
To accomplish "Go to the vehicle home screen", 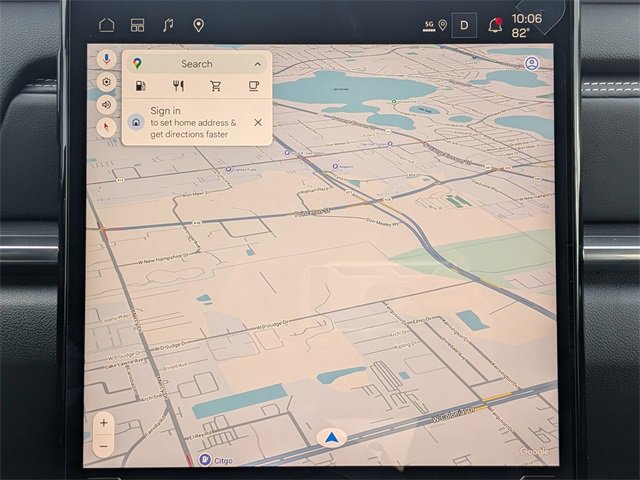I will tap(107, 25).
